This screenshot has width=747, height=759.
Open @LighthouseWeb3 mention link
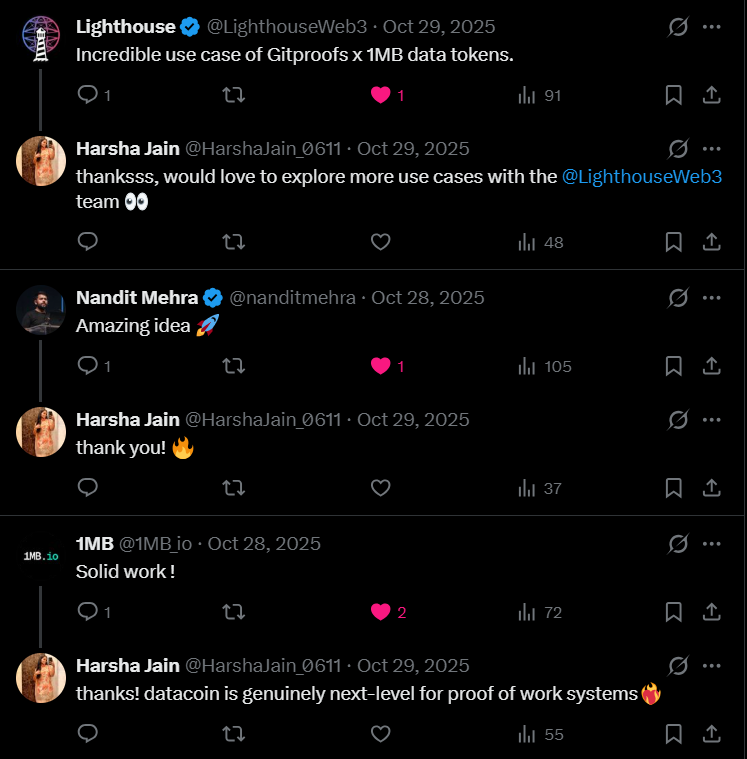642,176
